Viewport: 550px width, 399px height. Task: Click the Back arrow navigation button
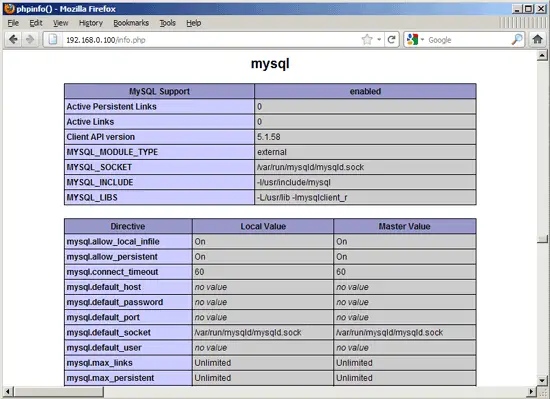pyautogui.click(x=14, y=39)
